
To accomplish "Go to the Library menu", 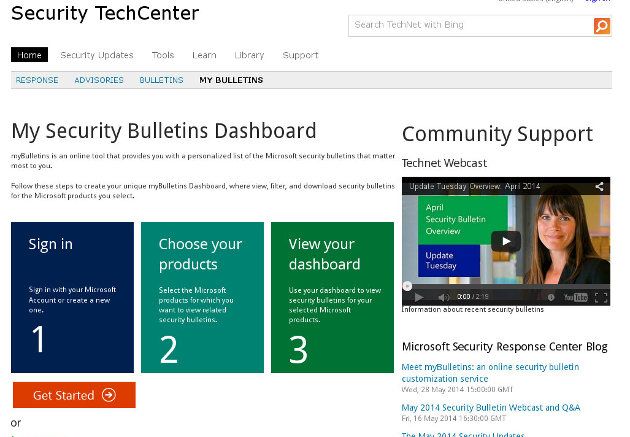I will [x=249, y=55].
